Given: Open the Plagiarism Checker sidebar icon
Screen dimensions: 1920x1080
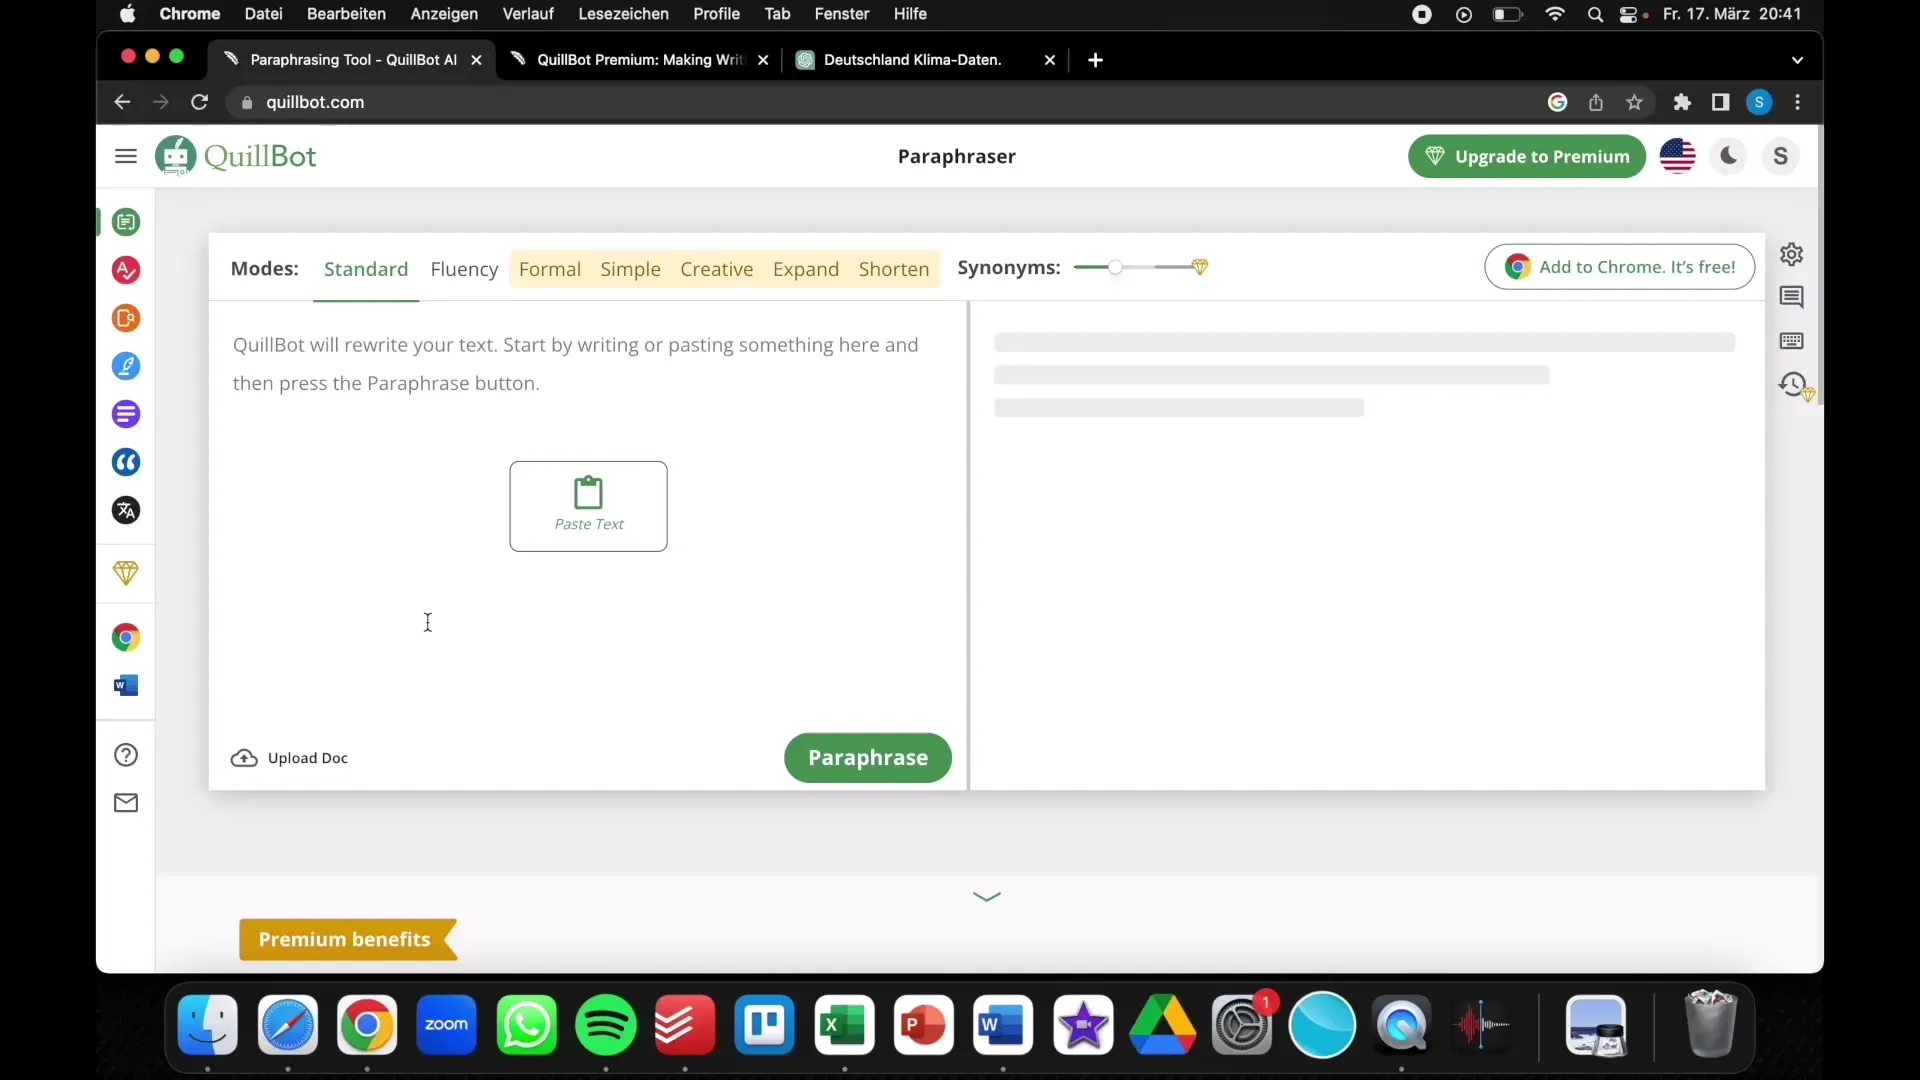Looking at the screenshot, I should (x=125, y=318).
